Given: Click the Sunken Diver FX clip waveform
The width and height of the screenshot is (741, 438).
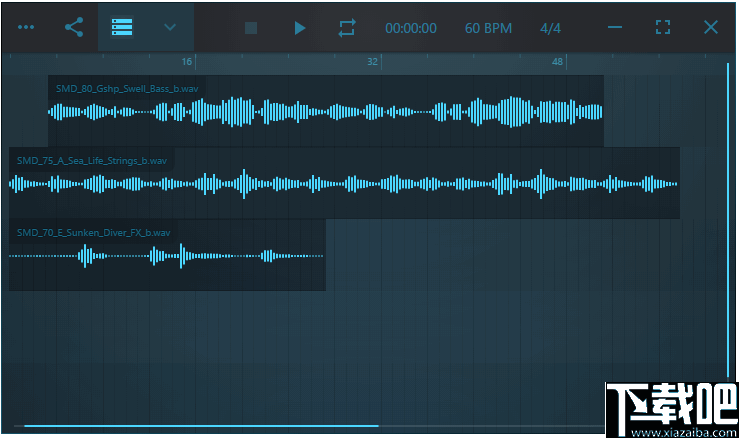Looking at the screenshot, I should pyautogui.click(x=166, y=256).
